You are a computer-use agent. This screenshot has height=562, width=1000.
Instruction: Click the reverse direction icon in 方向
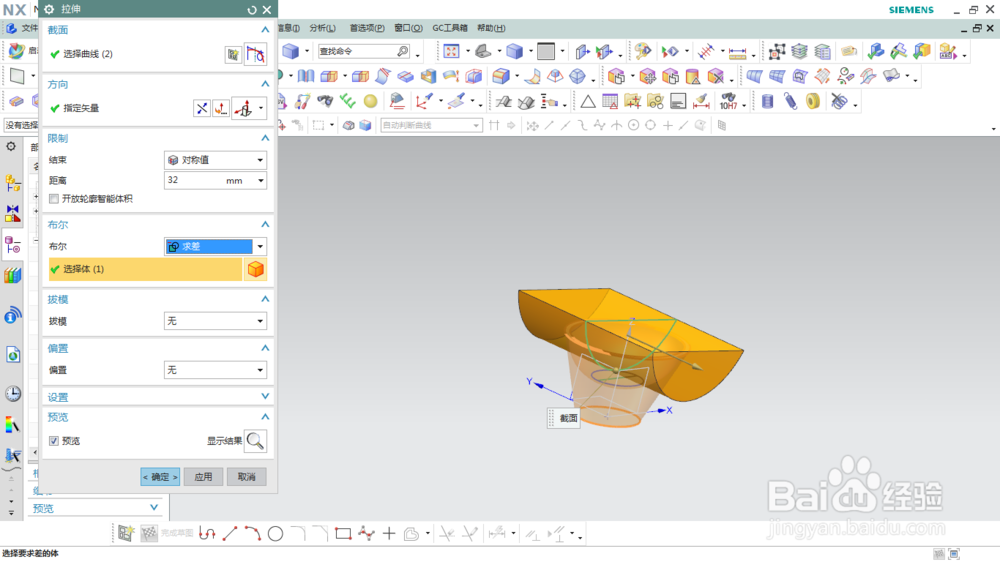coord(202,108)
